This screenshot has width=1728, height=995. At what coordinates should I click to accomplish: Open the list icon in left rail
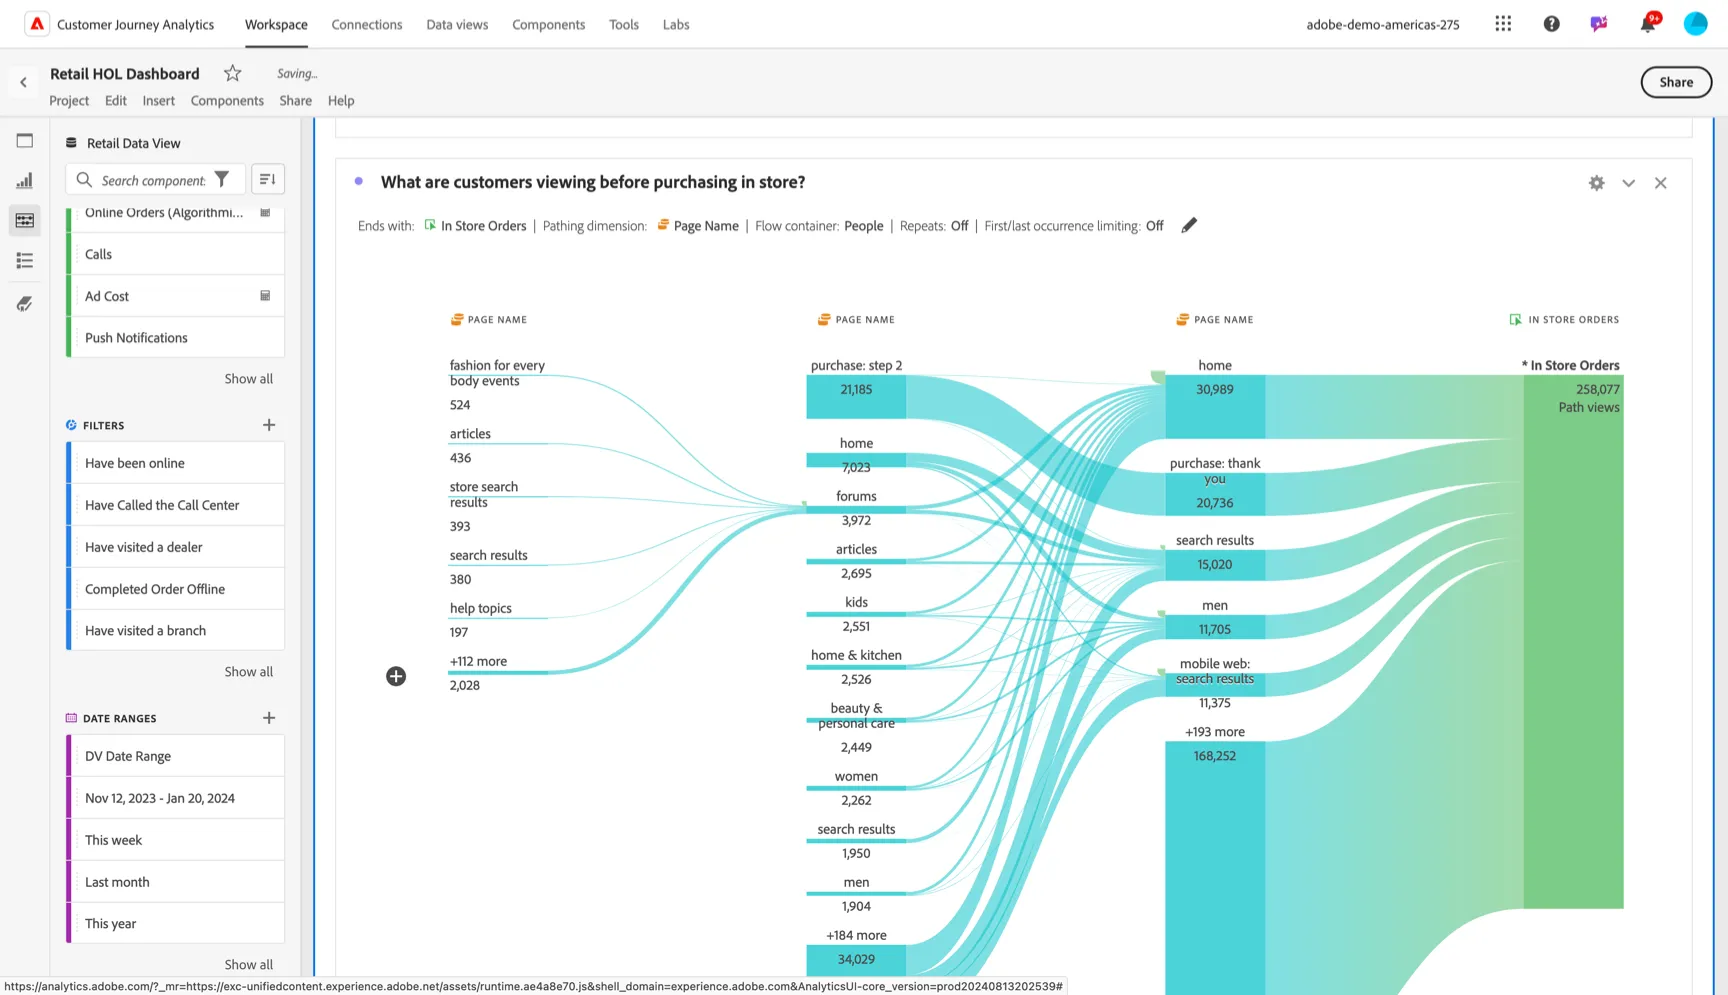(25, 261)
